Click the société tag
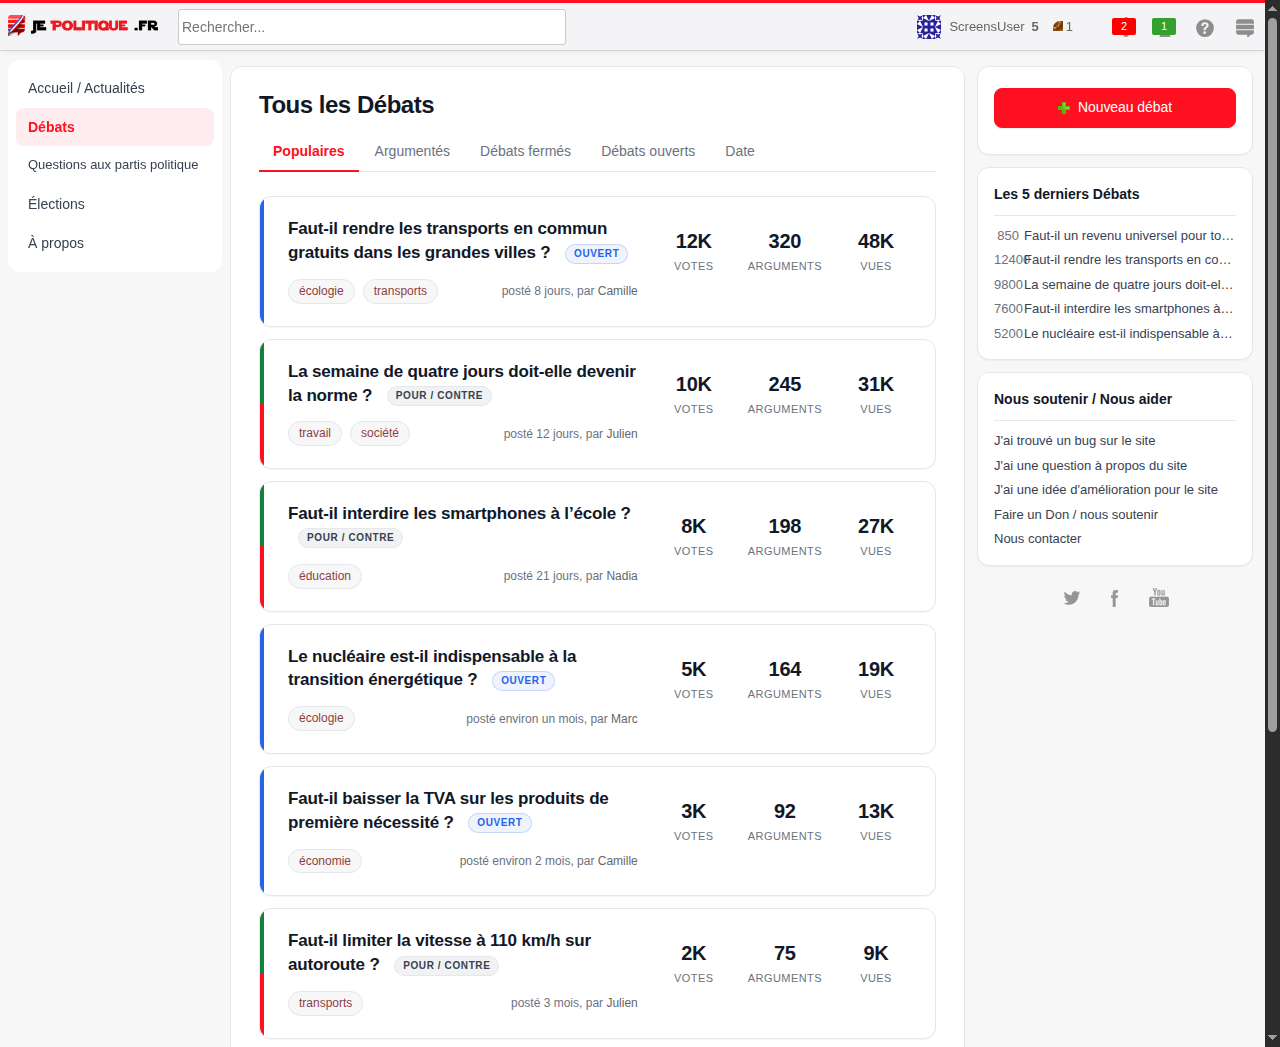The image size is (1280, 1047). (x=380, y=433)
